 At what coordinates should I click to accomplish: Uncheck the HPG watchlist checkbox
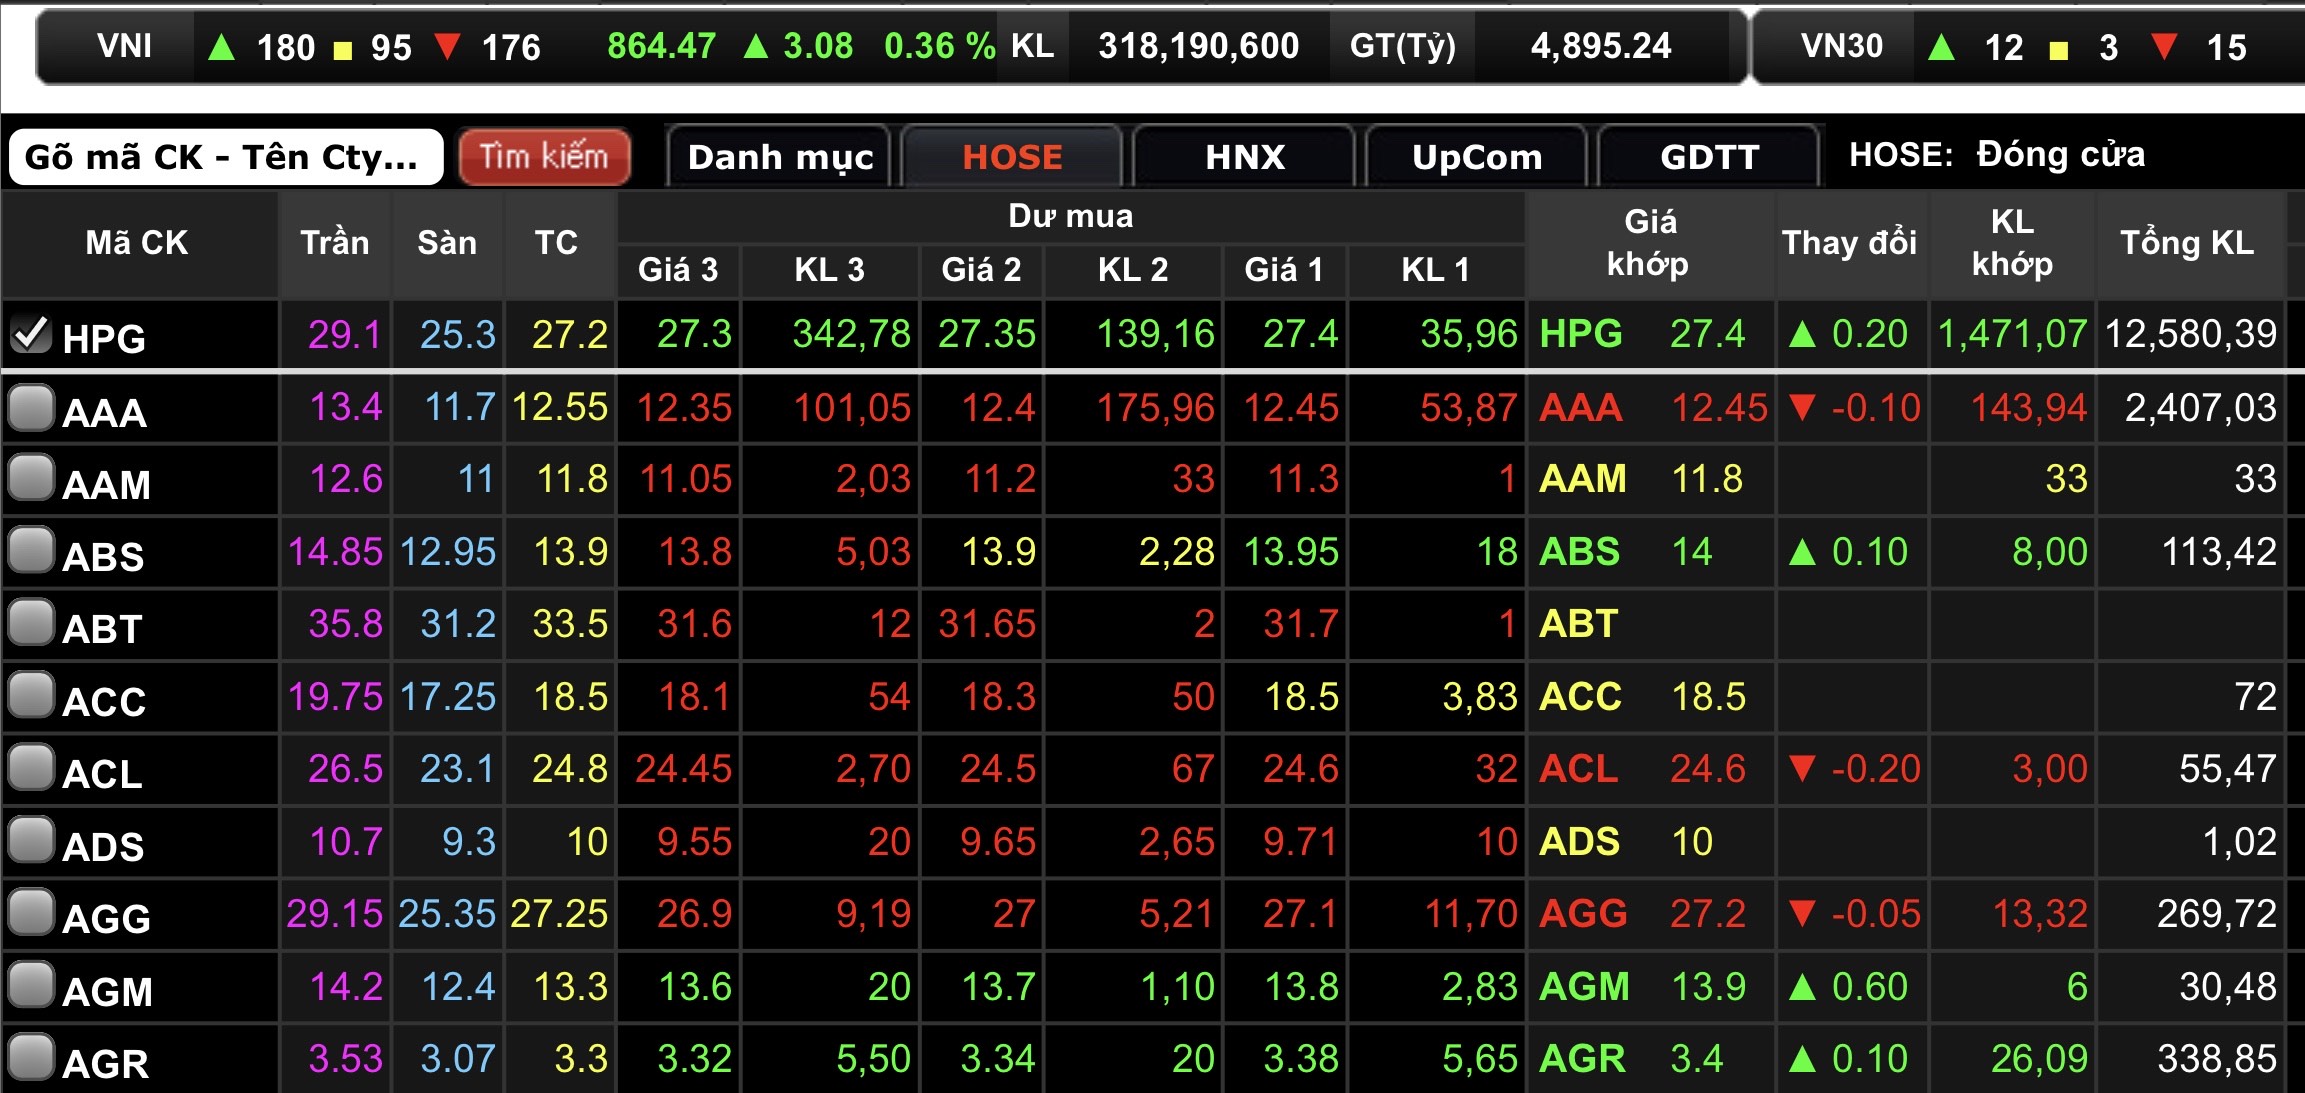tap(30, 334)
